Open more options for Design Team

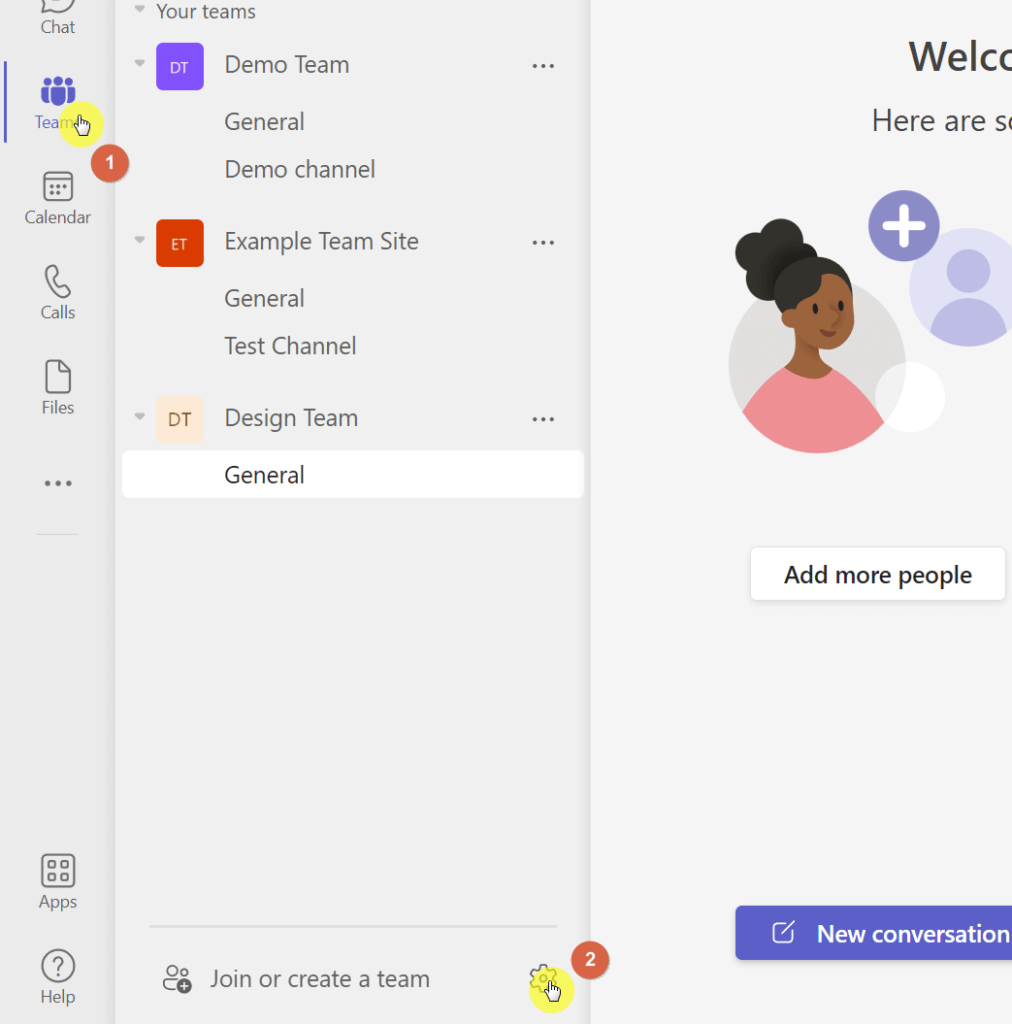(543, 419)
